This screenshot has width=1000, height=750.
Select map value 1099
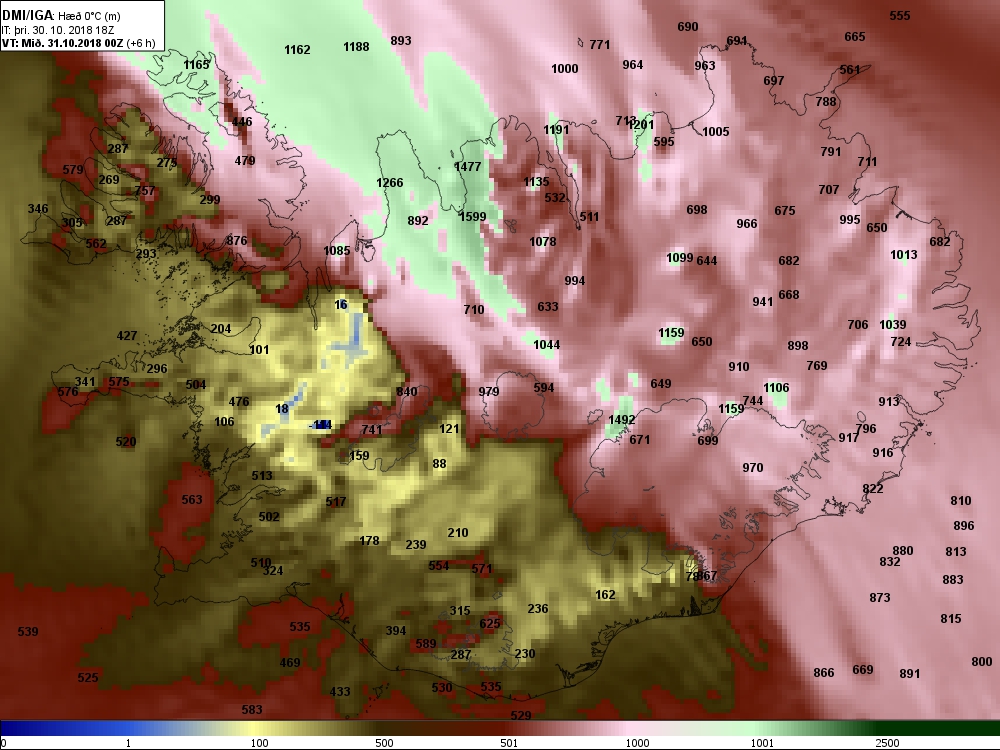click(679, 258)
